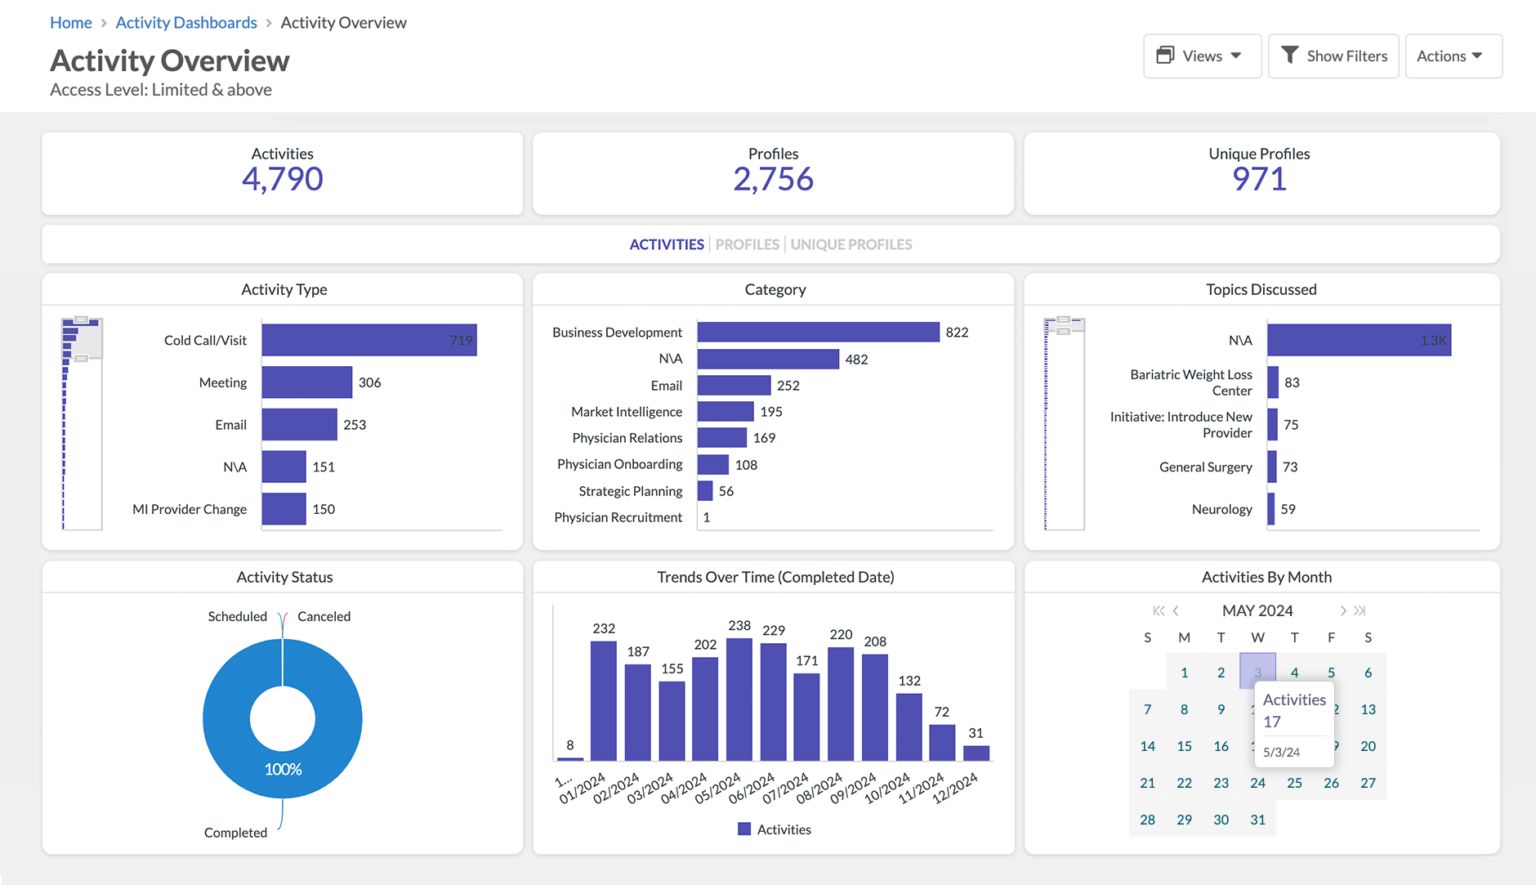The width and height of the screenshot is (1536, 885).
Task: Switch to the UNIQUE PROFILES tab
Action: click(x=851, y=244)
